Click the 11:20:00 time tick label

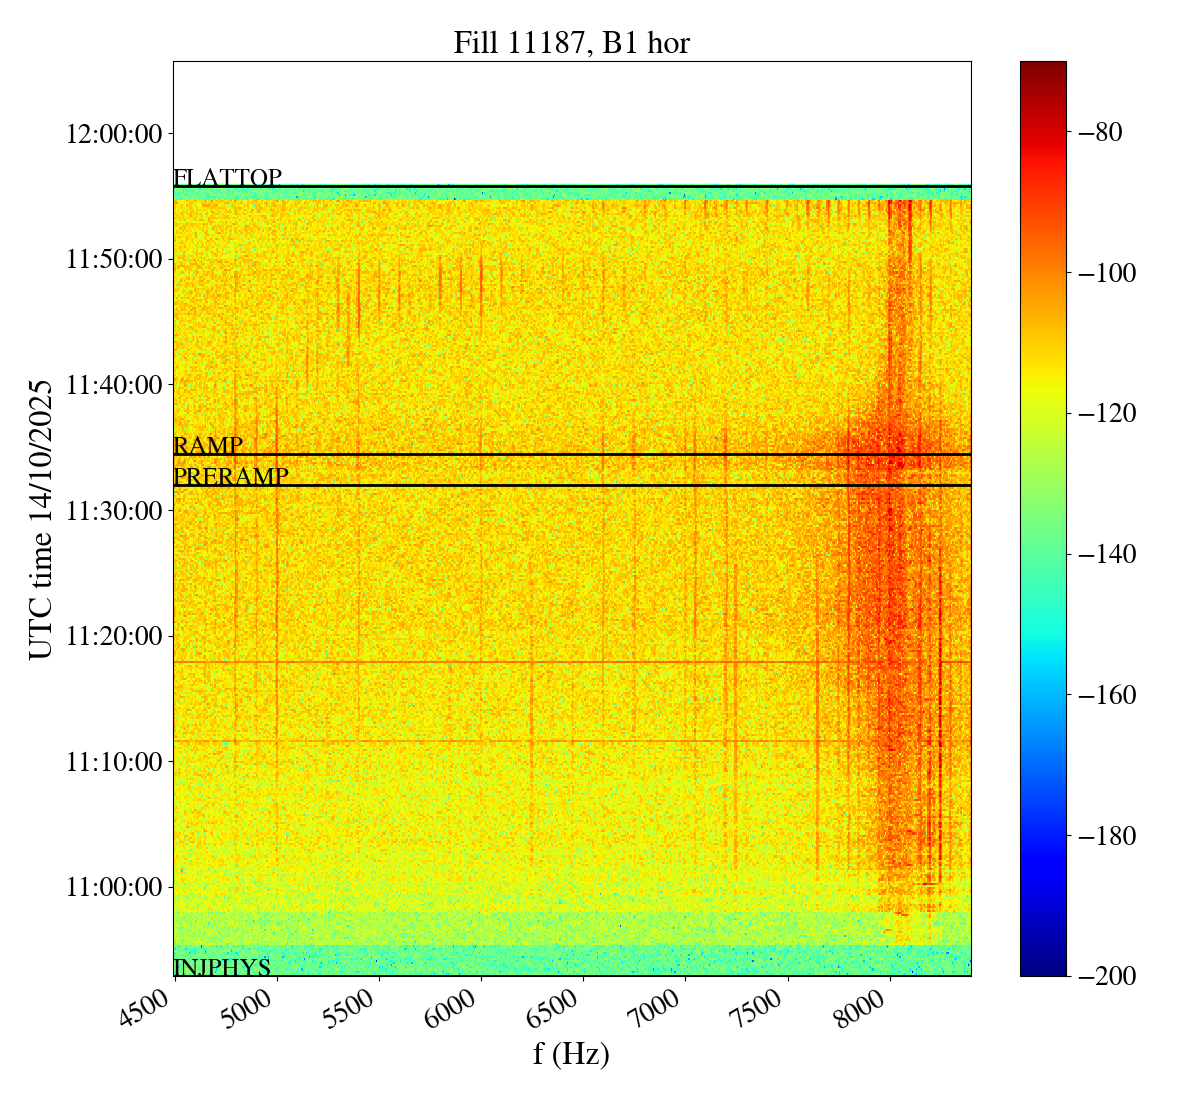click(x=114, y=636)
